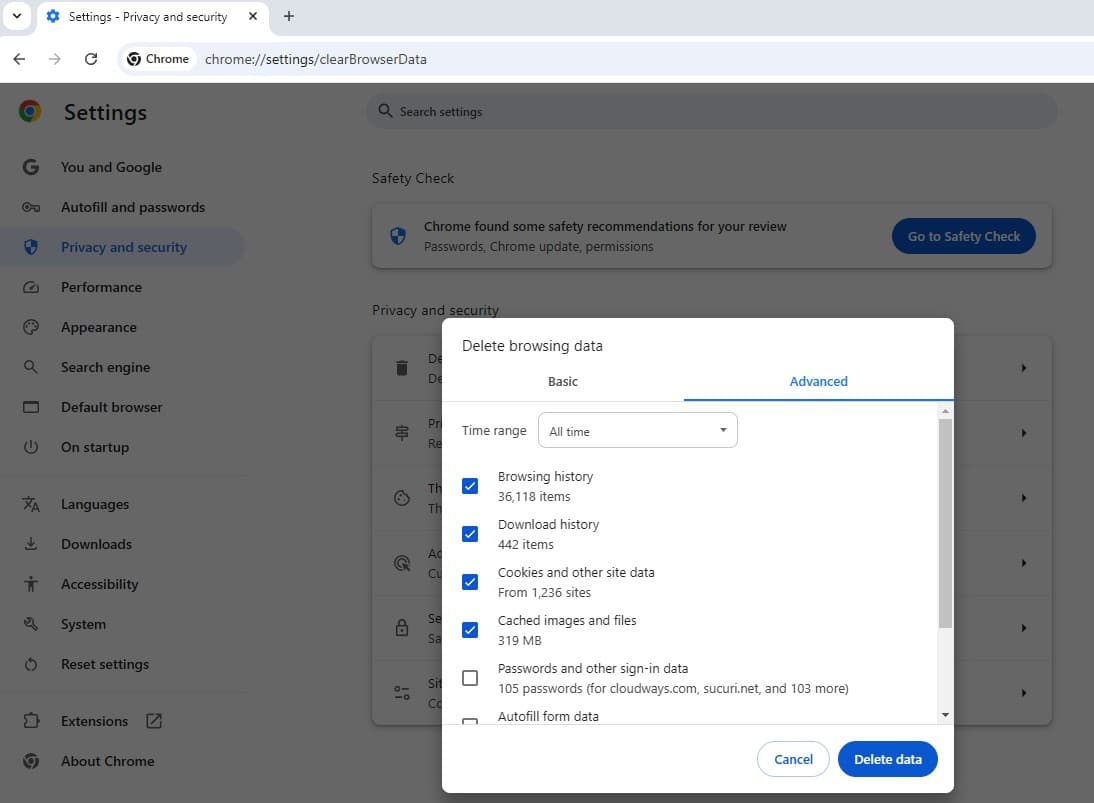This screenshot has height=803, width=1094.
Task: Click the search magnifier in Search settings
Action: (x=384, y=111)
